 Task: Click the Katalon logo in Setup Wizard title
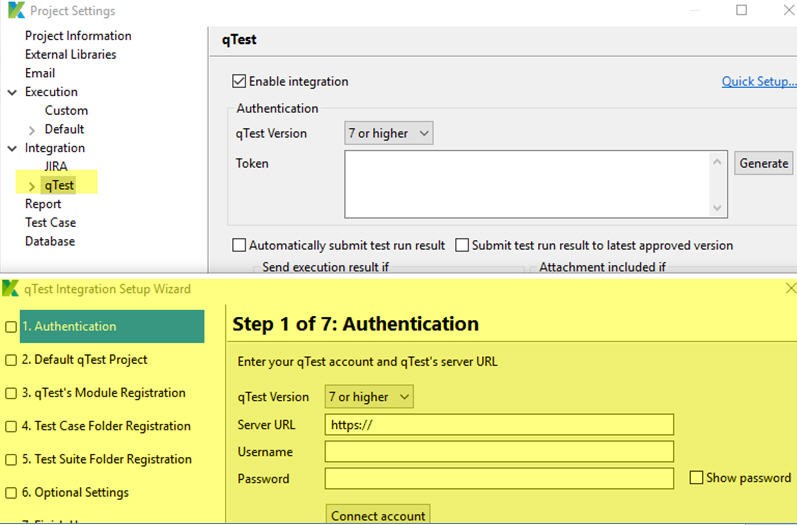tap(10, 289)
